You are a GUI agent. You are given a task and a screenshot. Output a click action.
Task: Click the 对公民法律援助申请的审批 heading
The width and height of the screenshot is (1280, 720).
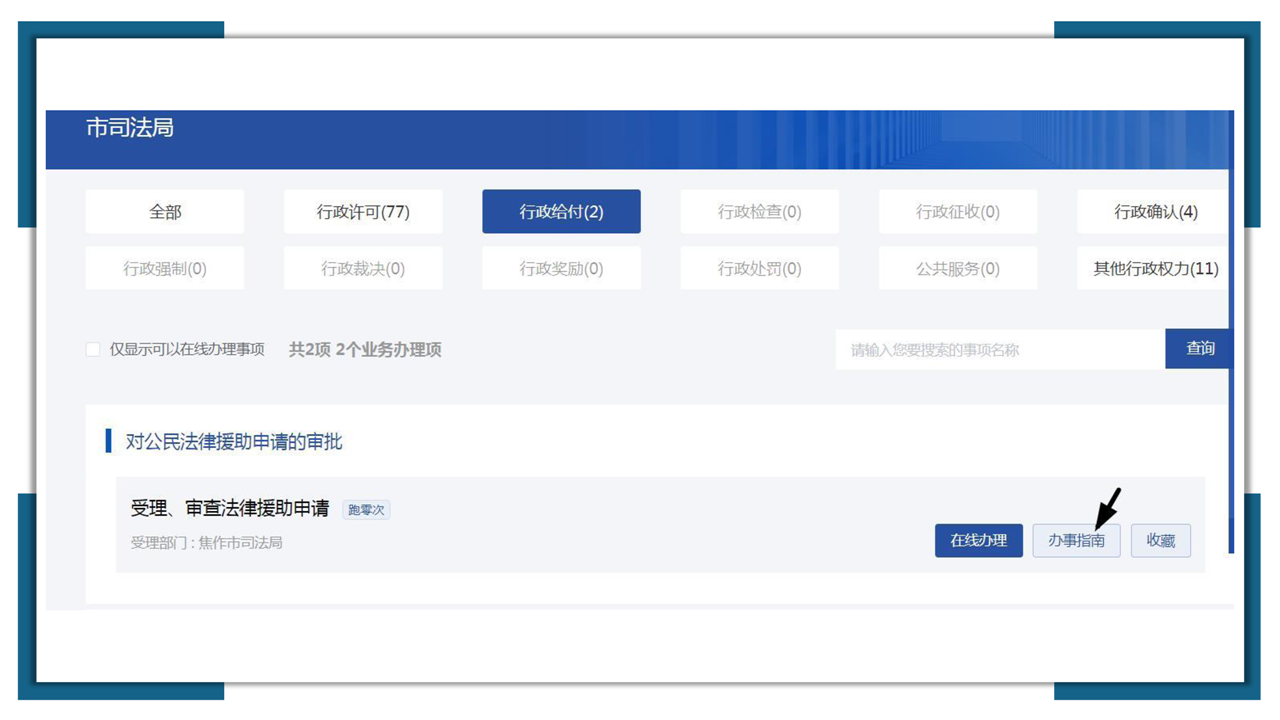tap(234, 442)
